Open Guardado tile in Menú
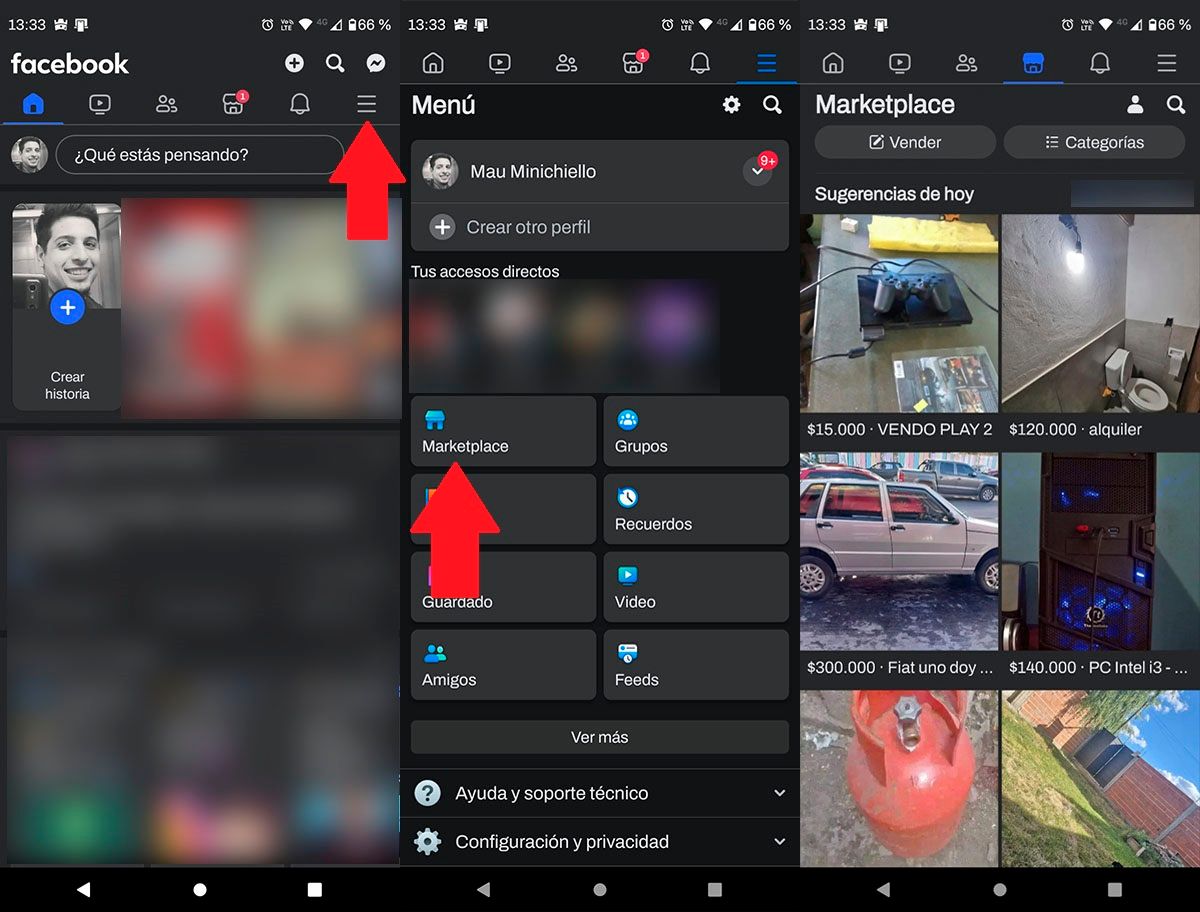 (503, 587)
